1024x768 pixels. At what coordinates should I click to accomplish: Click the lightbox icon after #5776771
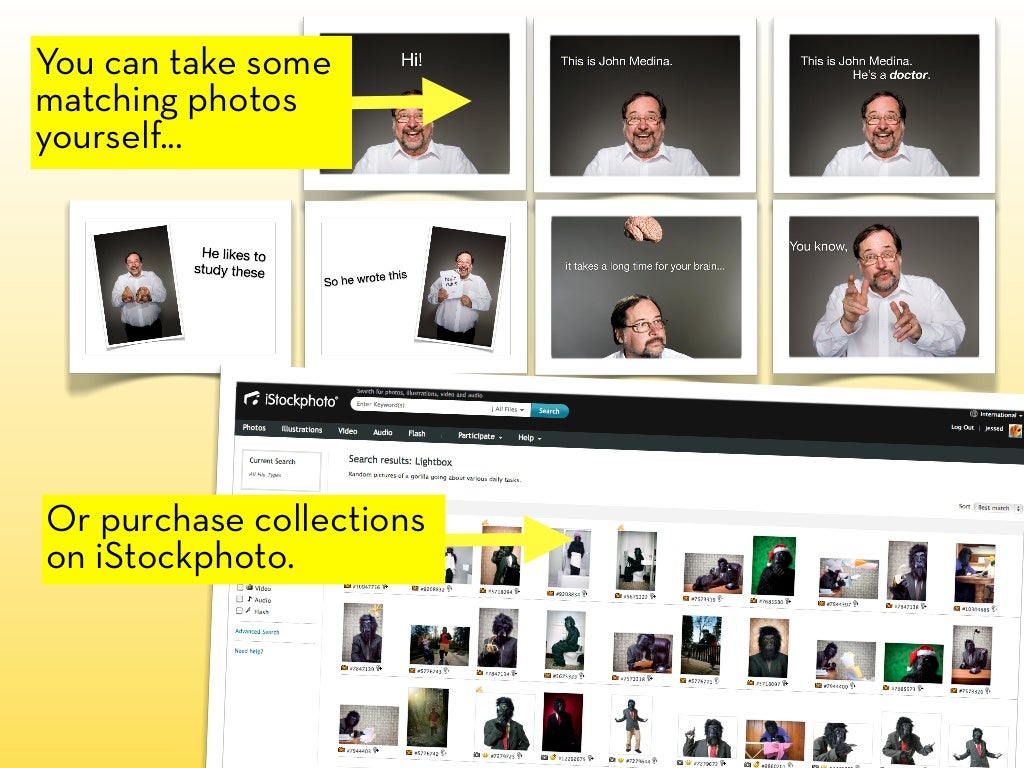(718, 681)
